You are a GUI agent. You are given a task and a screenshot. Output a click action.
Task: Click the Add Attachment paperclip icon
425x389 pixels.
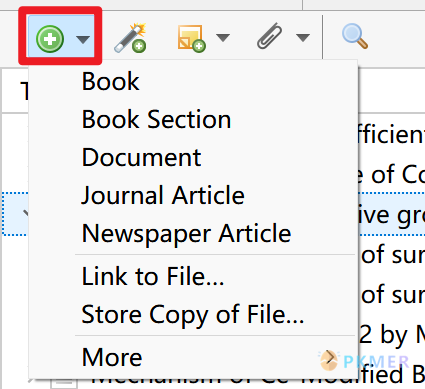click(269, 36)
